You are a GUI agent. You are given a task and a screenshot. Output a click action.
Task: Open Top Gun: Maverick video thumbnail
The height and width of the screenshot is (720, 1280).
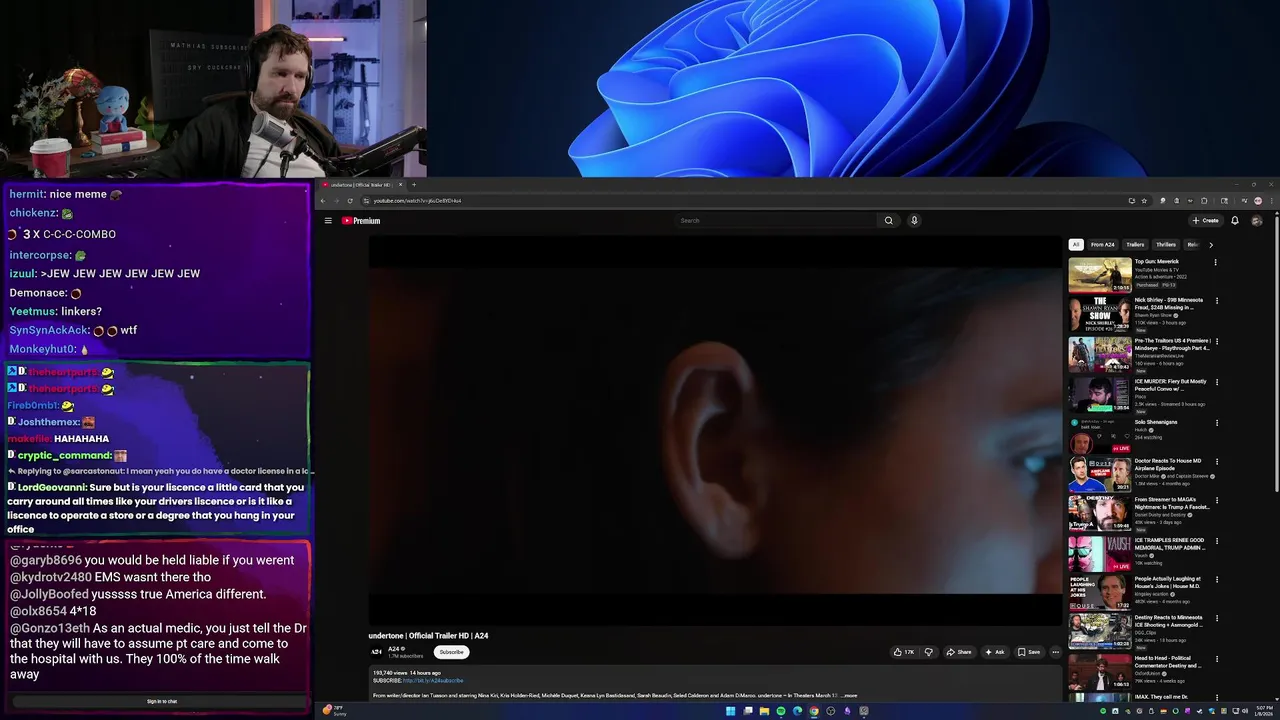click(1100, 275)
